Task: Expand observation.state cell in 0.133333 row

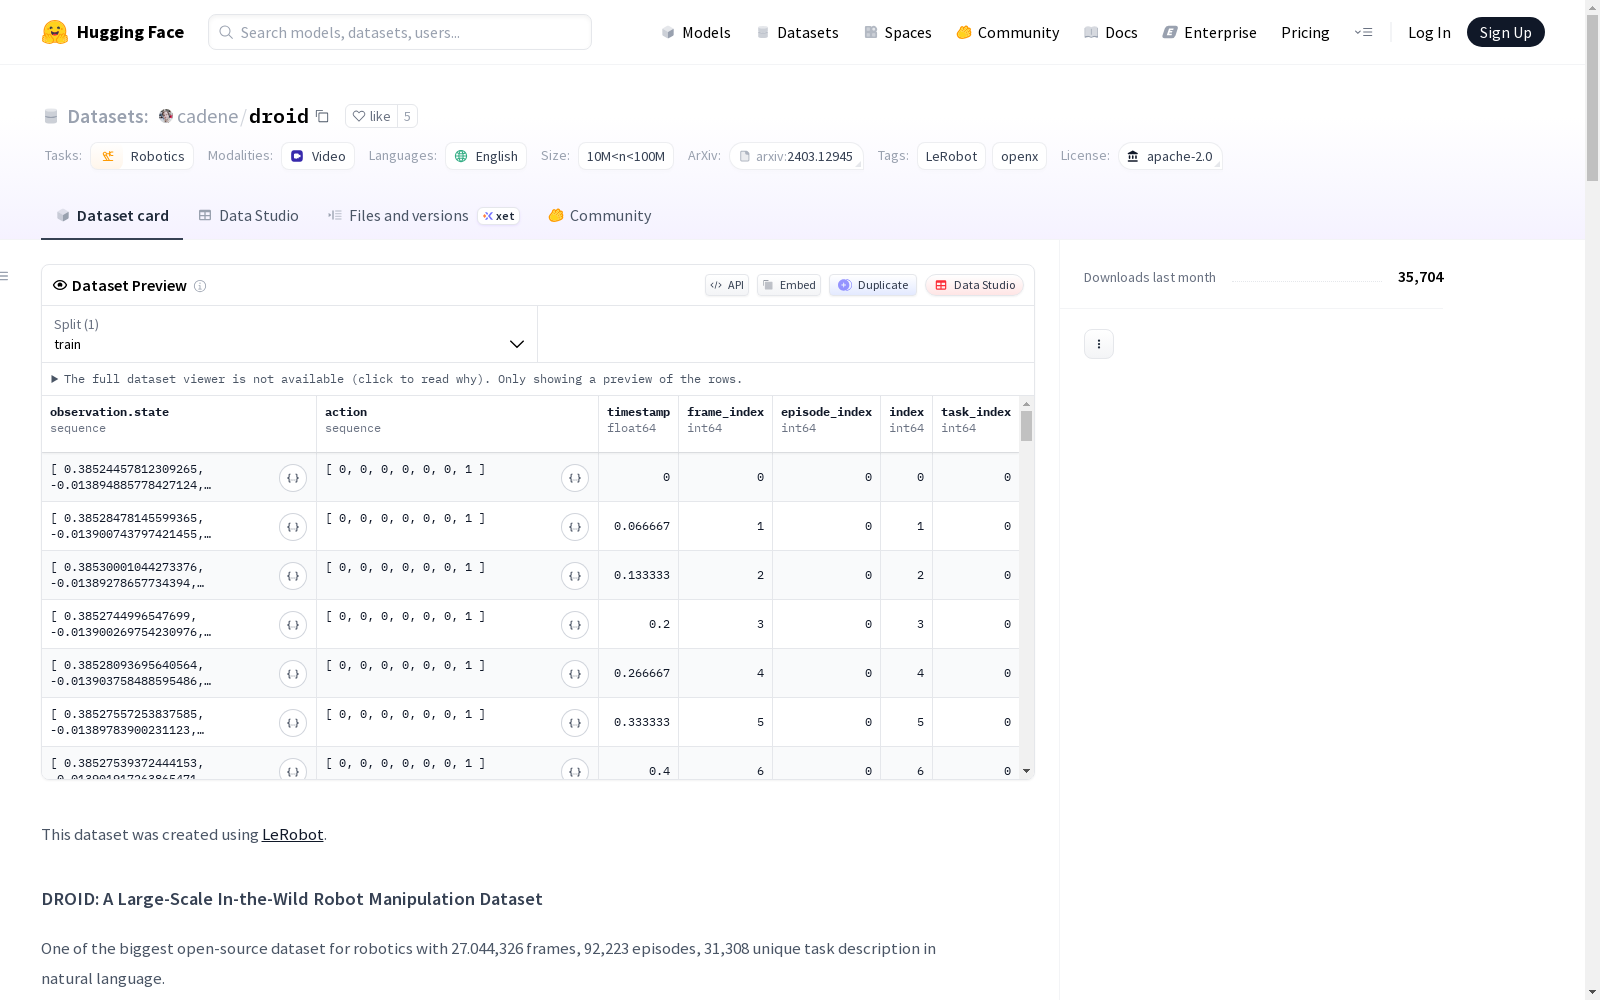Action: click(x=293, y=576)
